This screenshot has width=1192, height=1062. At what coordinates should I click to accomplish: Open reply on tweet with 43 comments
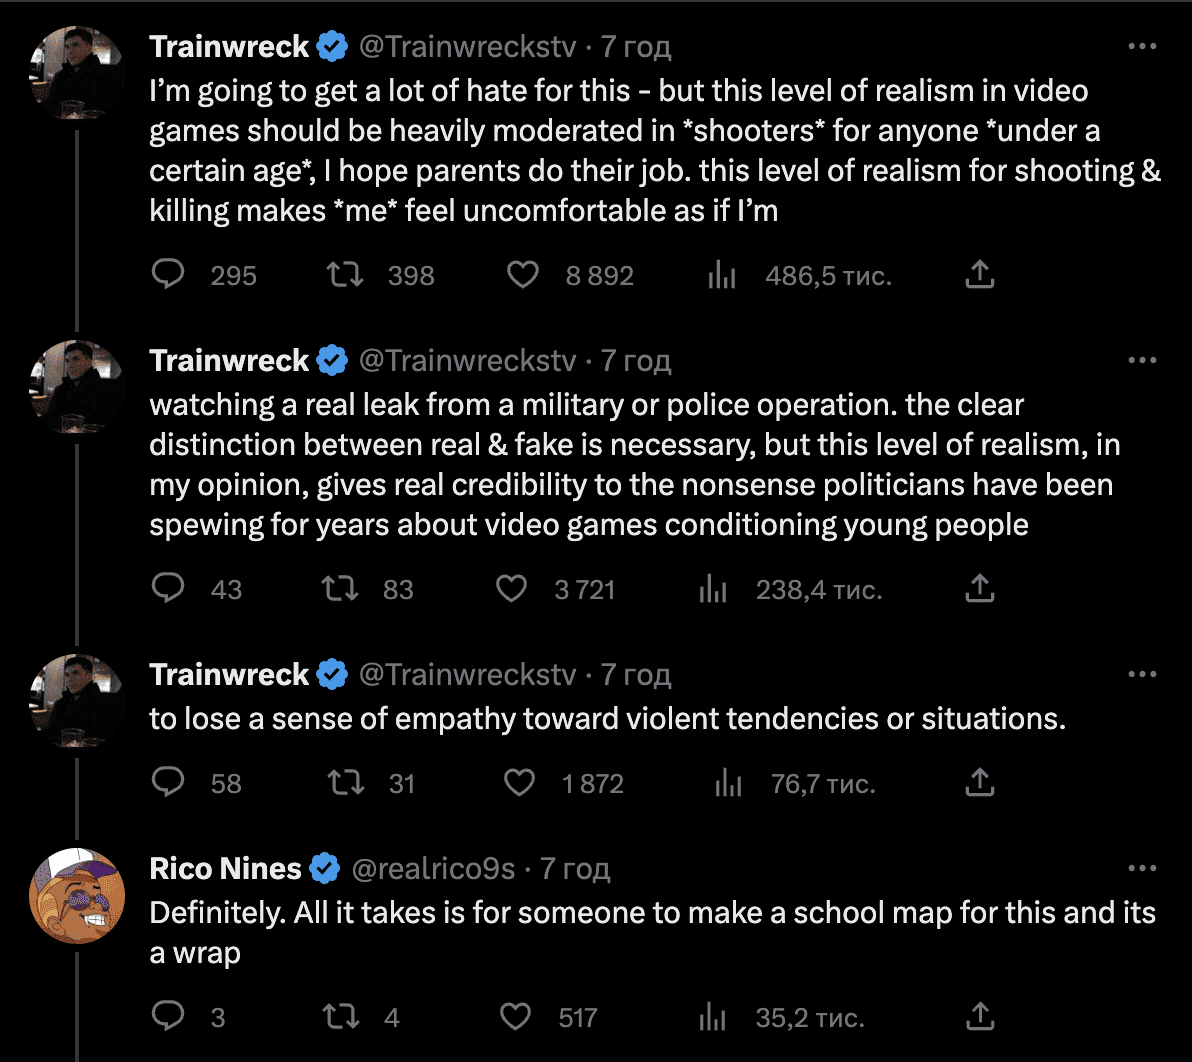point(168,588)
